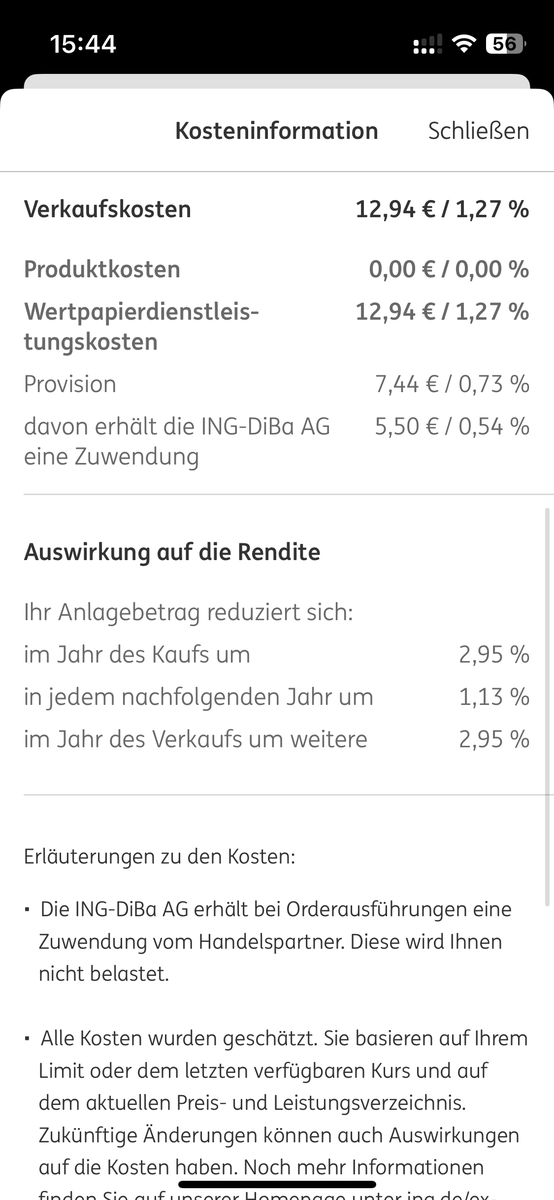Tap the 'in jedem nachfolgenden Jahr um' row
The width and height of the screenshot is (554, 1200).
277,697
